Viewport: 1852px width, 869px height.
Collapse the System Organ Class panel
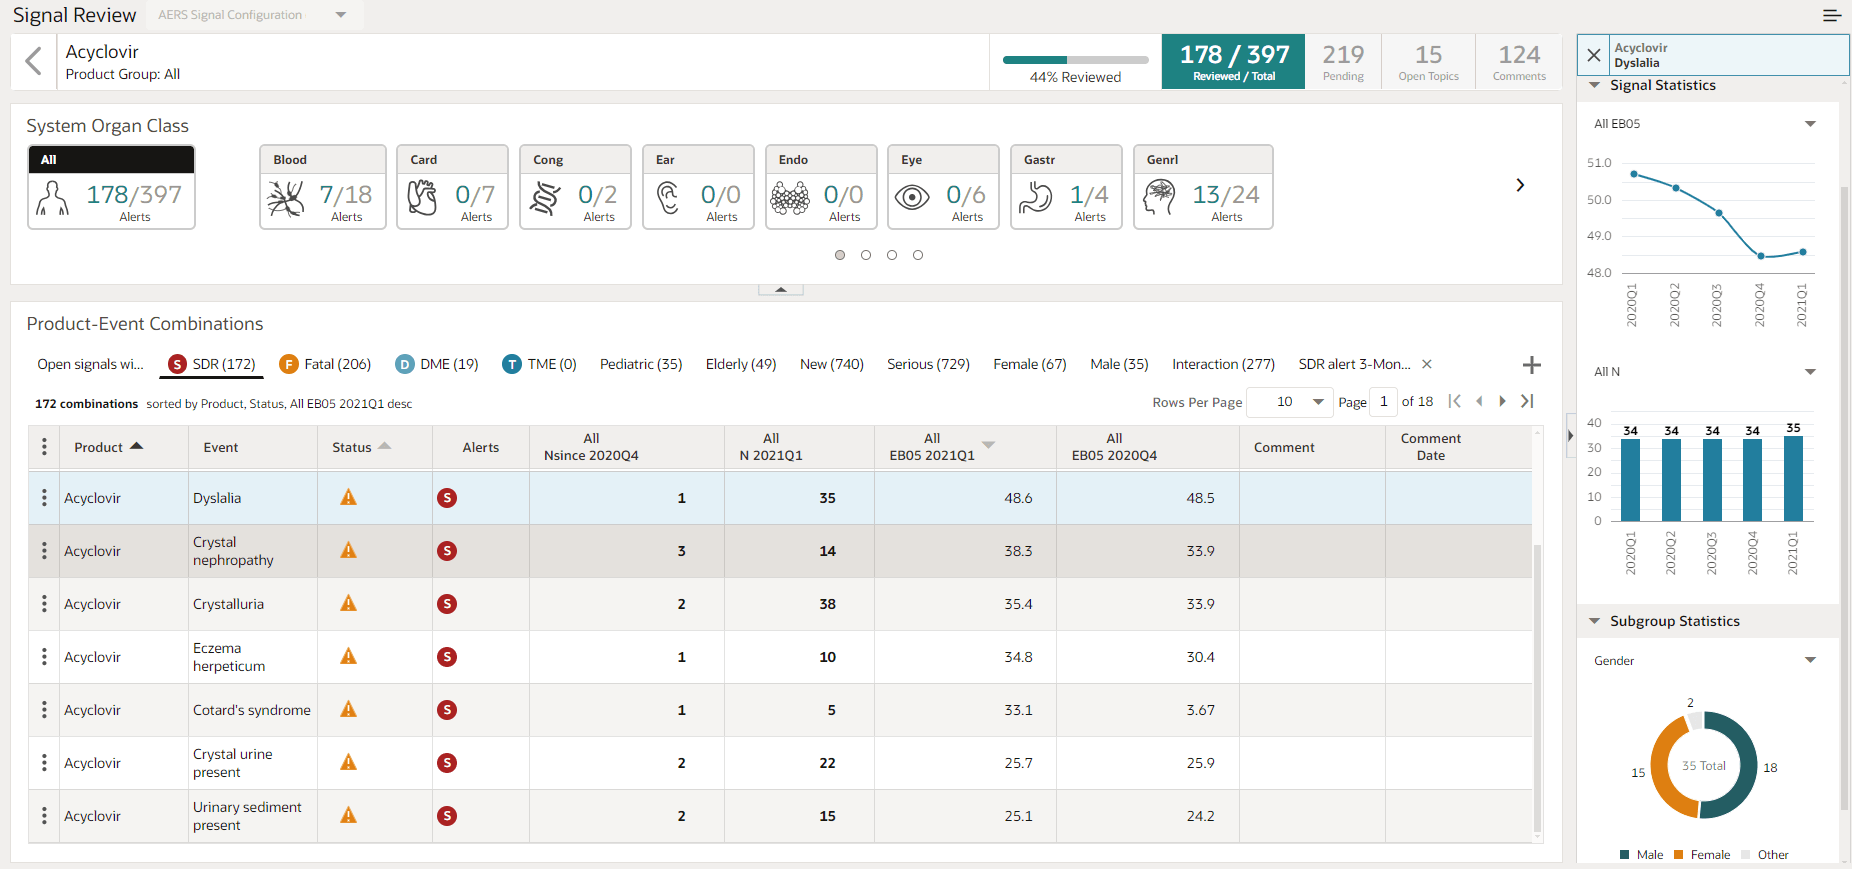pyautogui.click(x=781, y=290)
